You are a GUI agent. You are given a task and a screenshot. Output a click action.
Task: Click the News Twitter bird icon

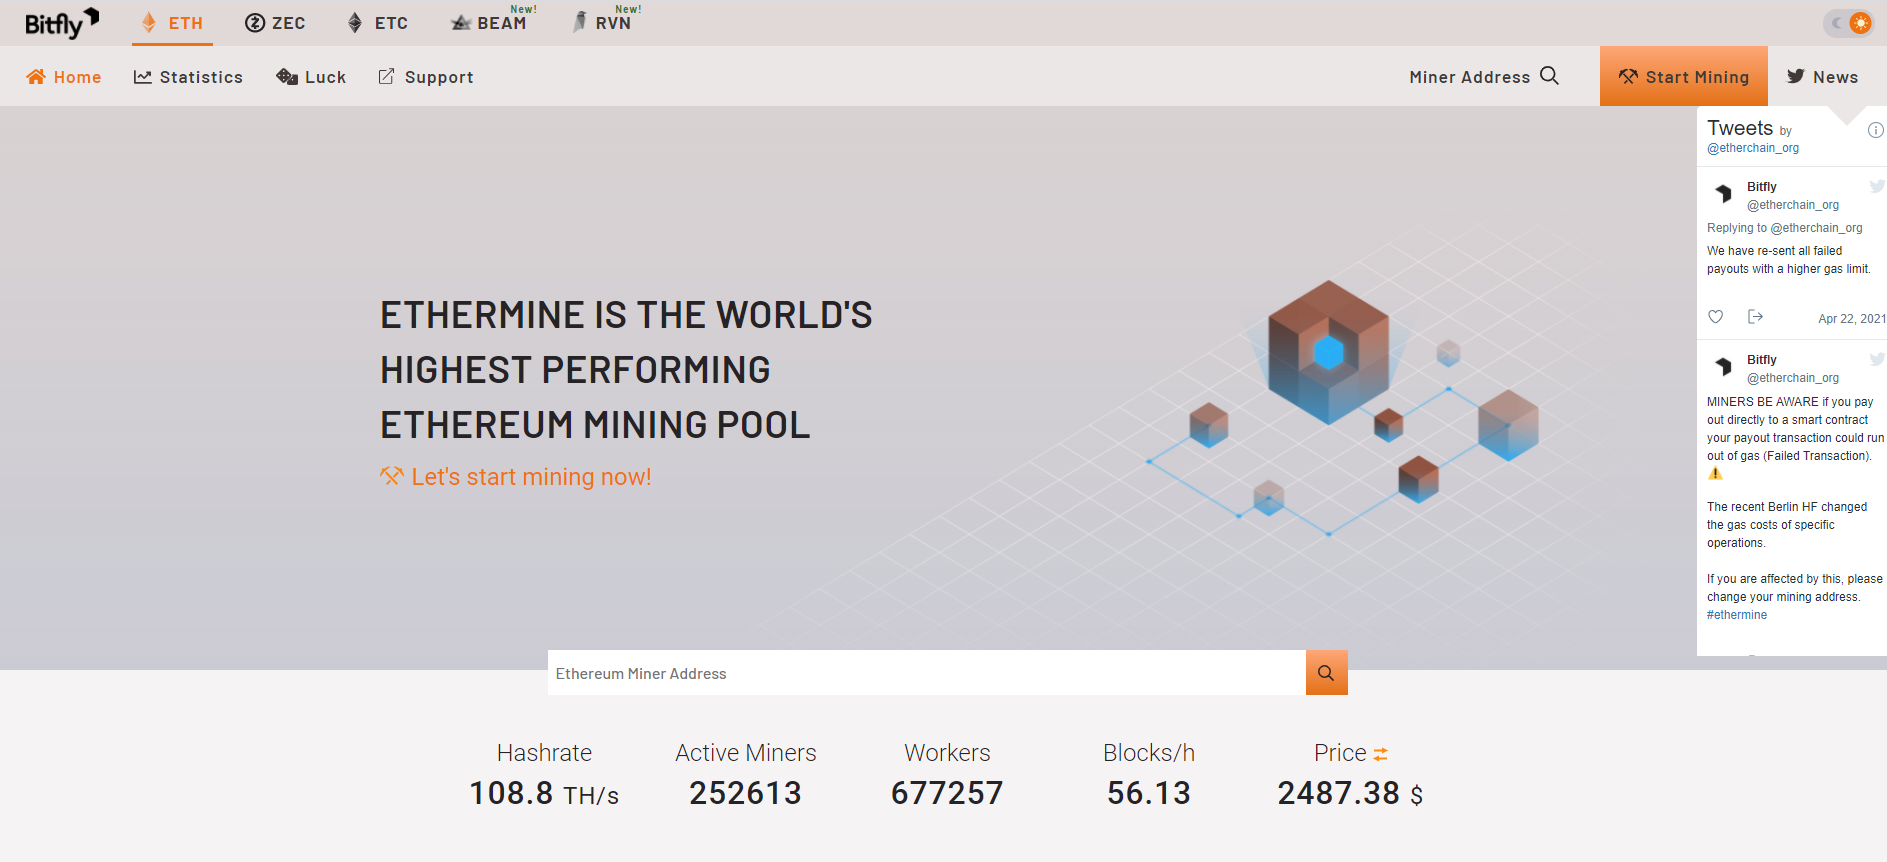click(1796, 76)
